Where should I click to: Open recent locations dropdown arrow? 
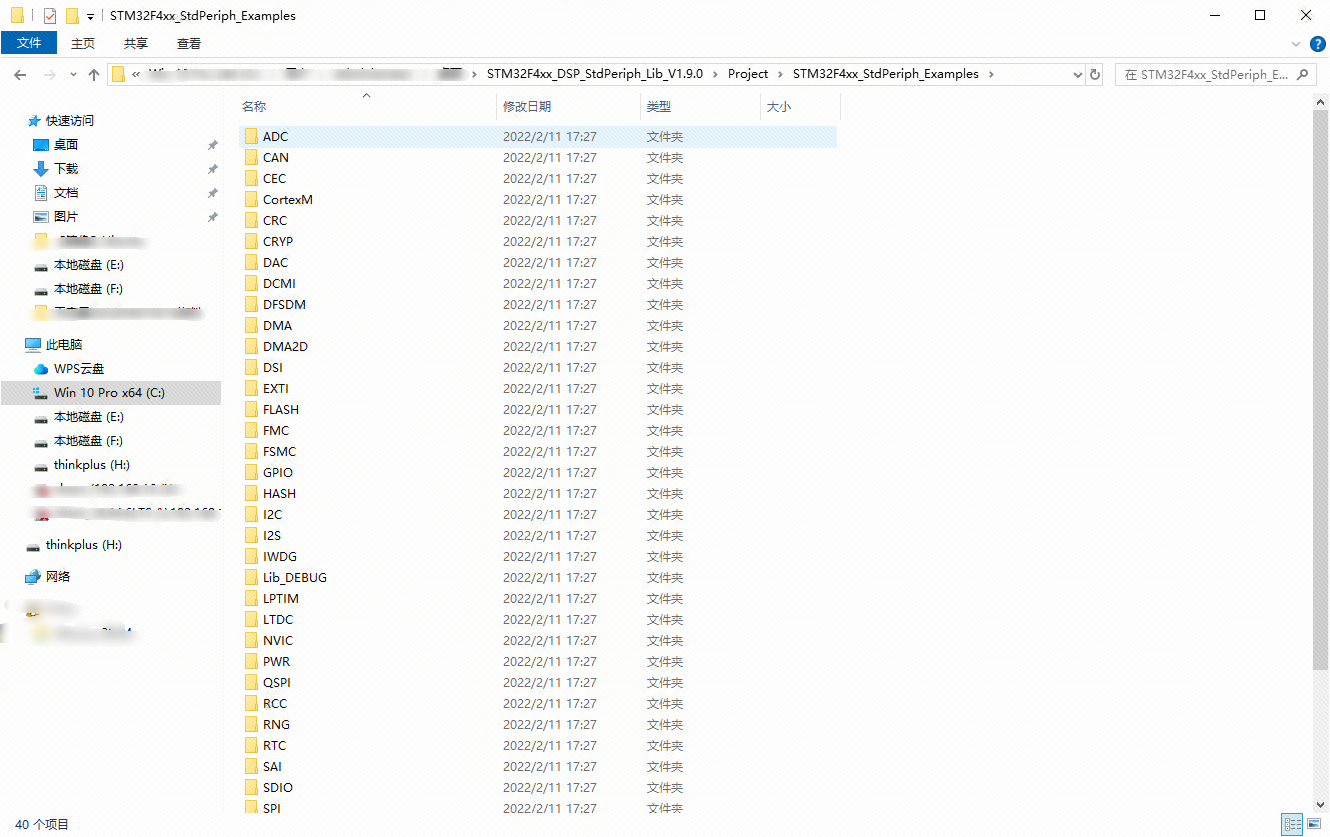point(73,75)
